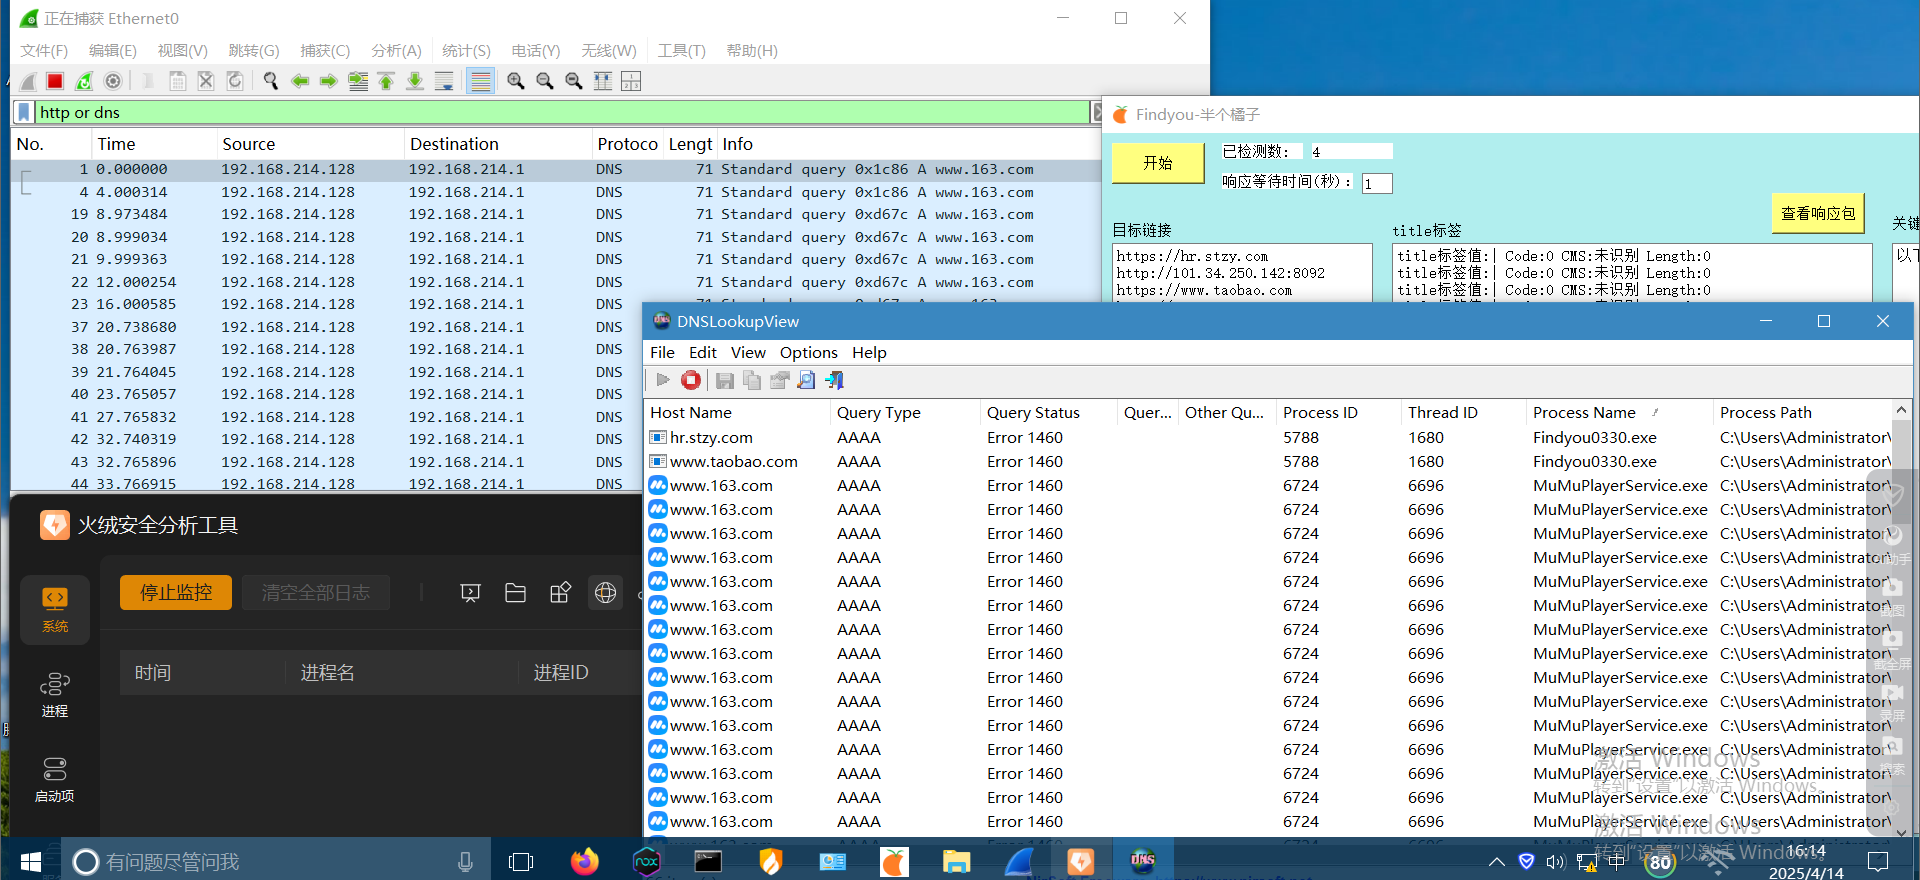Zoom out on Wireshark packet text
The height and width of the screenshot is (880, 1920).
[x=544, y=81]
